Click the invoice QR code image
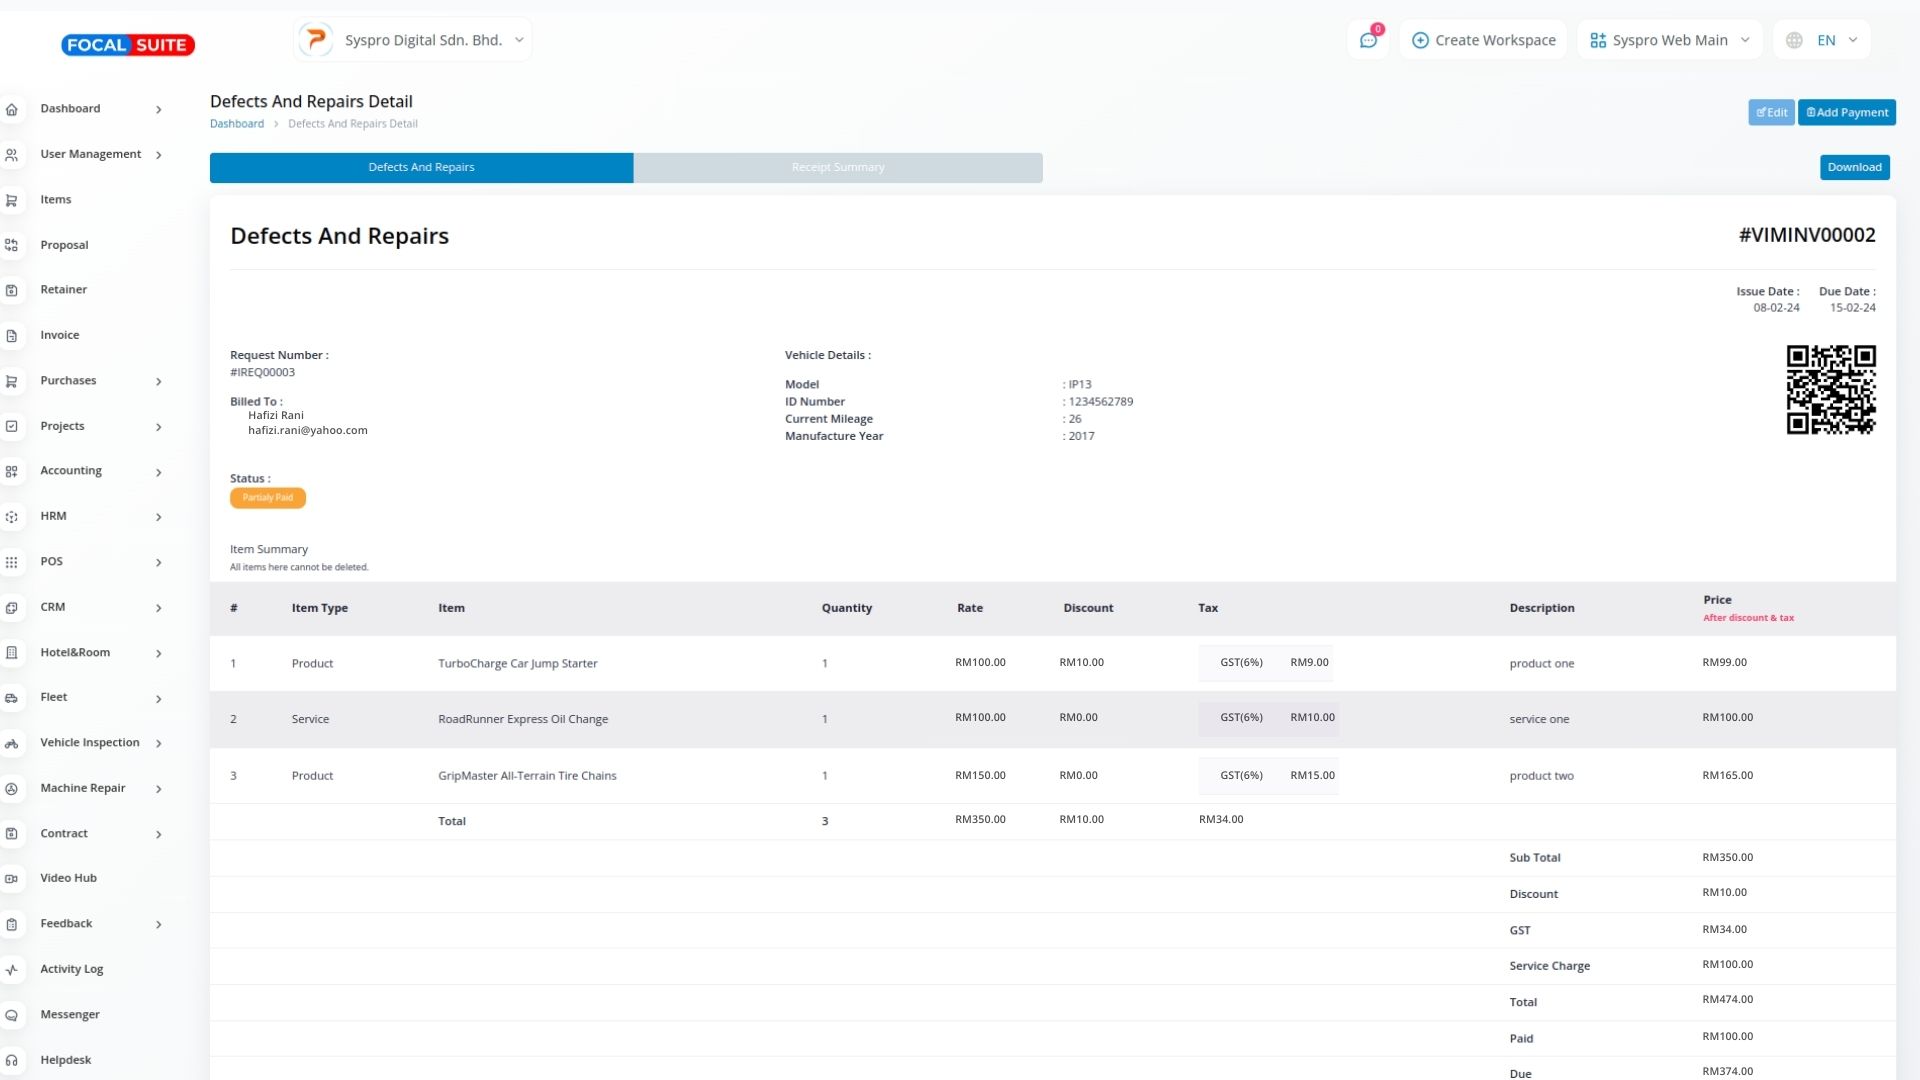1920x1080 pixels. point(1830,390)
